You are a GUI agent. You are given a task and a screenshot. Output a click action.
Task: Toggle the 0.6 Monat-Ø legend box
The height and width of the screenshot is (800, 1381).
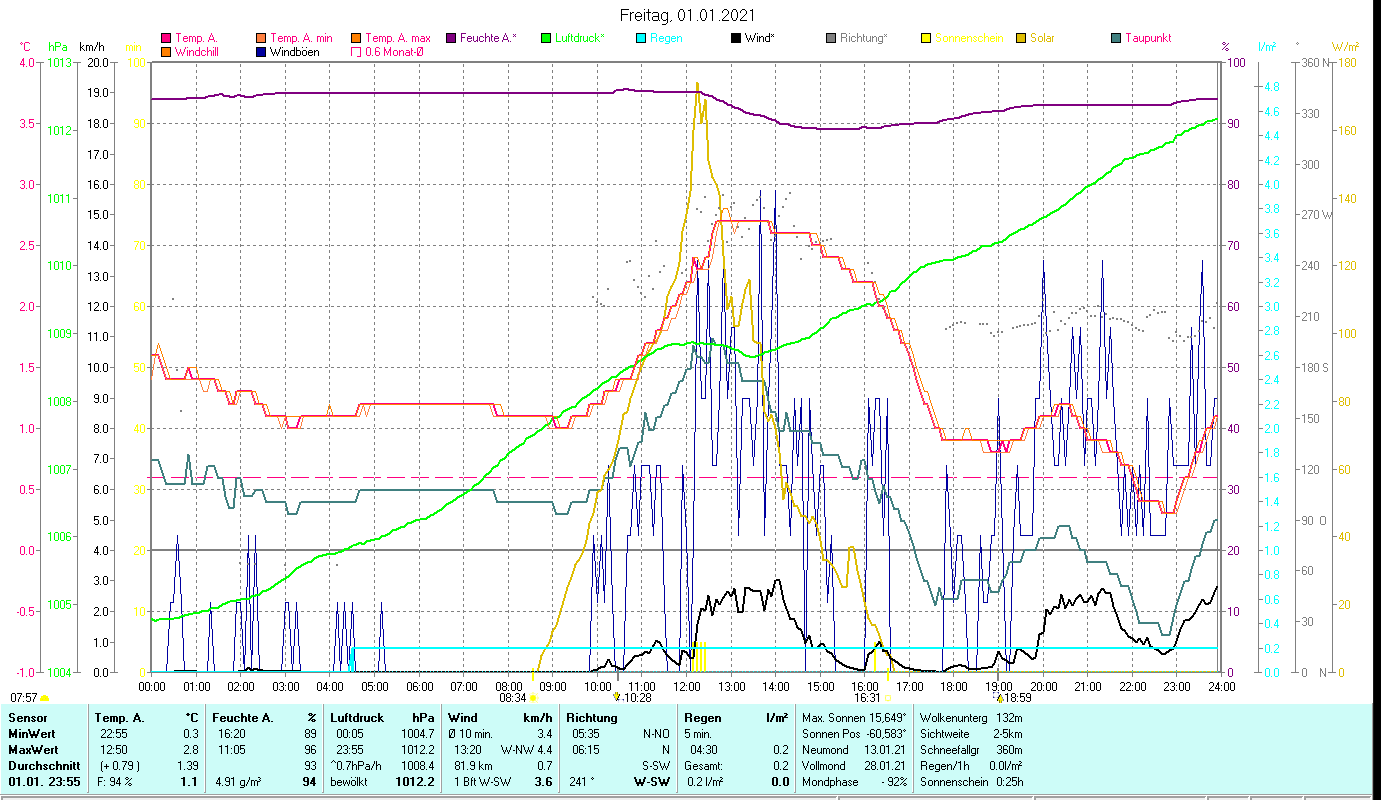click(356, 52)
